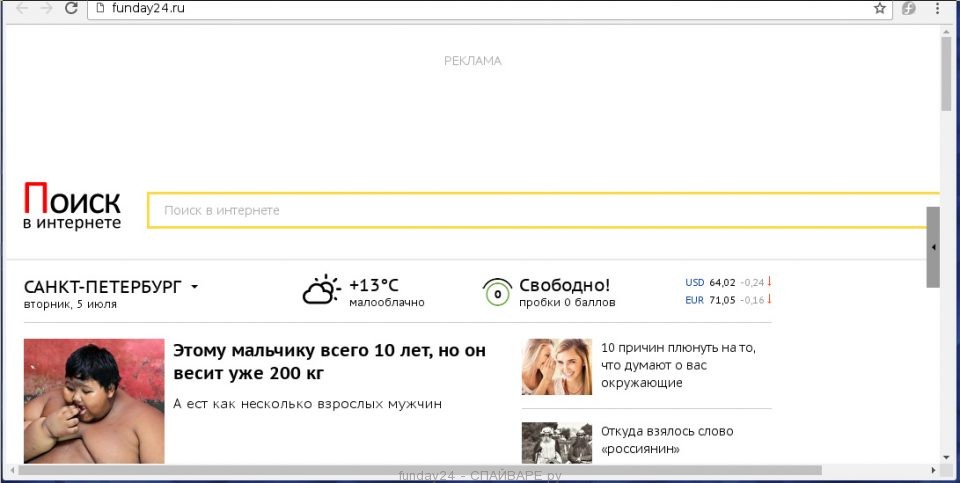Bookmark page with the star icon
Screen dimensions: 960x483
tap(880, 8)
